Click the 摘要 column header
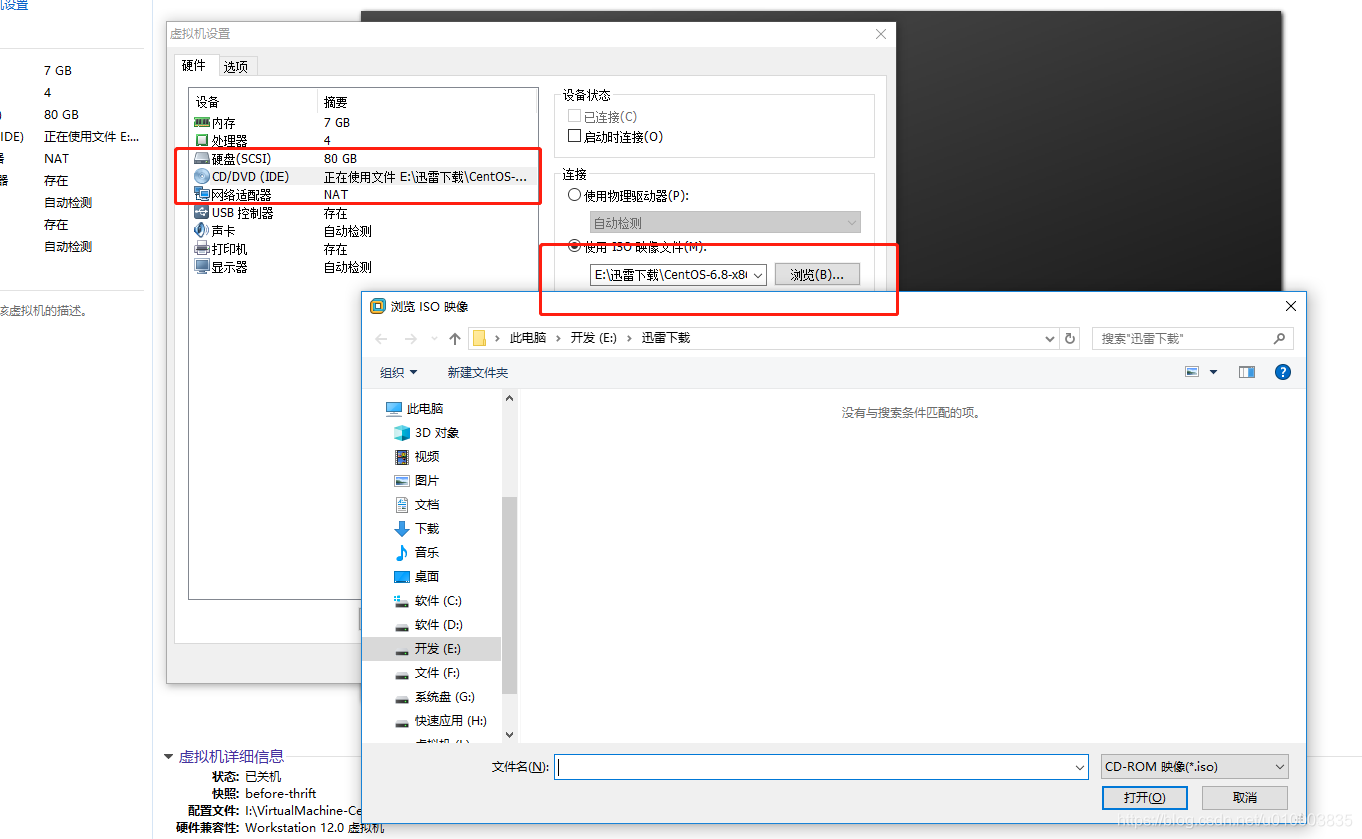This screenshot has width=1362, height=839. tap(429, 102)
